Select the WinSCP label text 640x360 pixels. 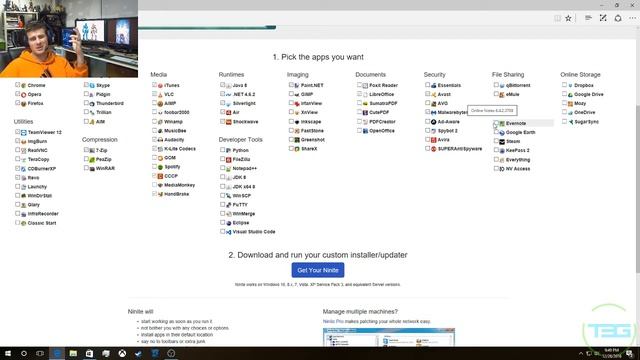(x=242, y=196)
